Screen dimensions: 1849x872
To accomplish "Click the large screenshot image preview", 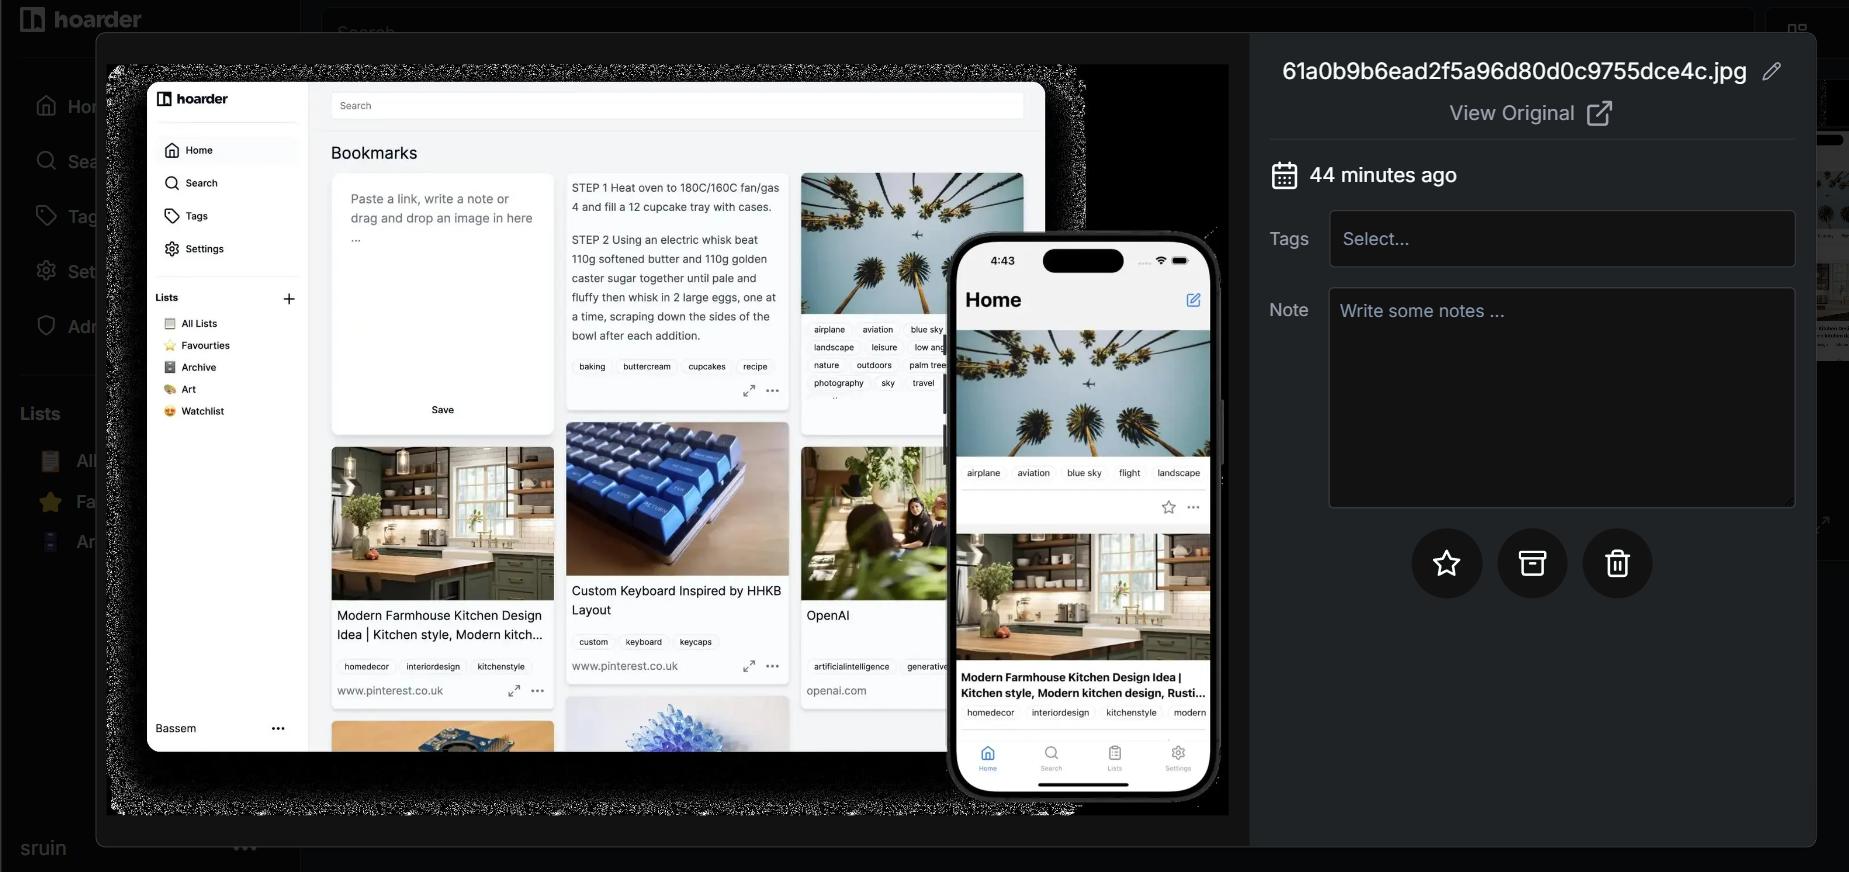I will tap(667, 440).
